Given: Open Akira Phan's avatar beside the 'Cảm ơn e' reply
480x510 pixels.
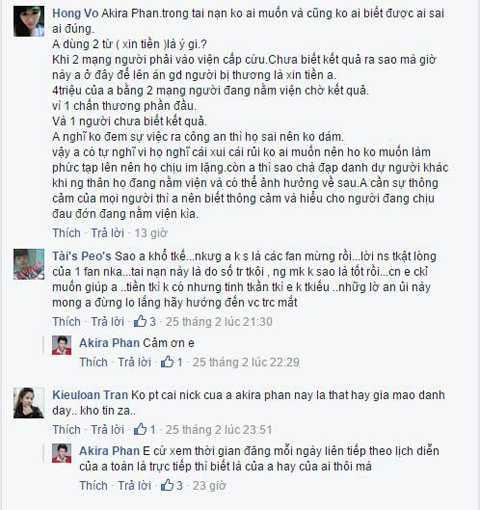Looking at the screenshot, I should click(x=62, y=345).
